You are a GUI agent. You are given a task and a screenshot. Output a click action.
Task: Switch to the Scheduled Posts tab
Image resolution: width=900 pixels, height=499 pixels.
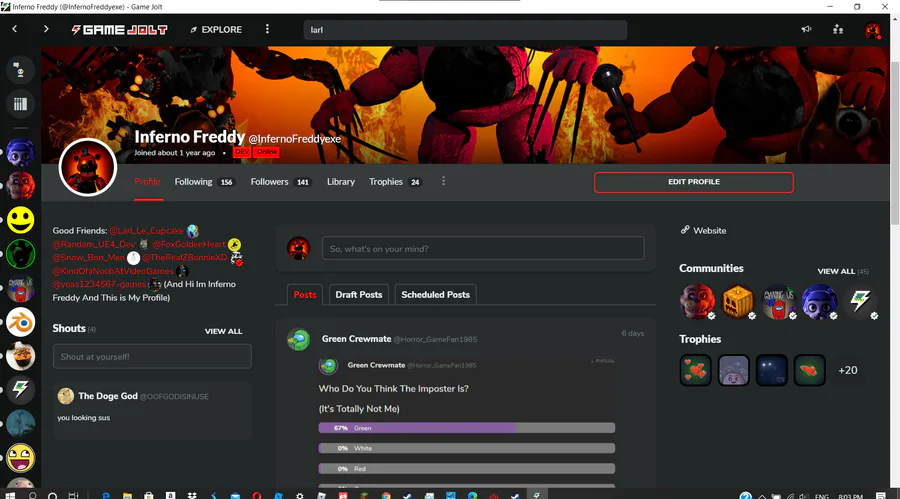point(435,295)
